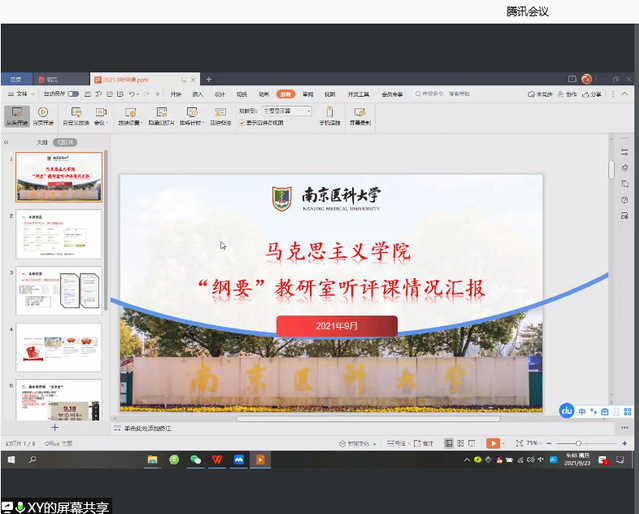The height and width of the screenshot is (514, 639).
Task: Open WPS Office icon on the taskbar
Action: tap(217, 460)
